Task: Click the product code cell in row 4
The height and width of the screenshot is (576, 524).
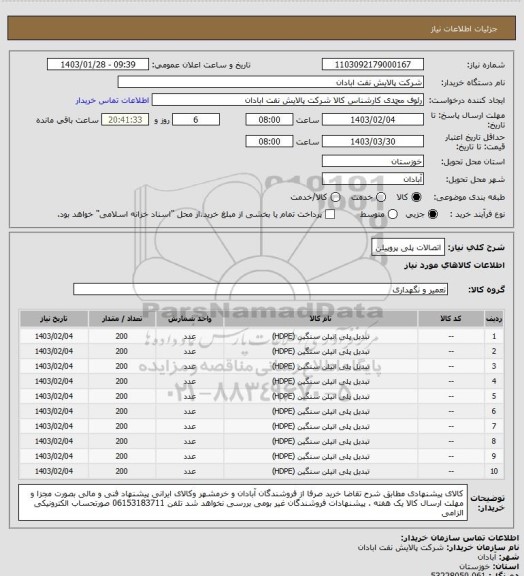Action: [x=451, y=382]
